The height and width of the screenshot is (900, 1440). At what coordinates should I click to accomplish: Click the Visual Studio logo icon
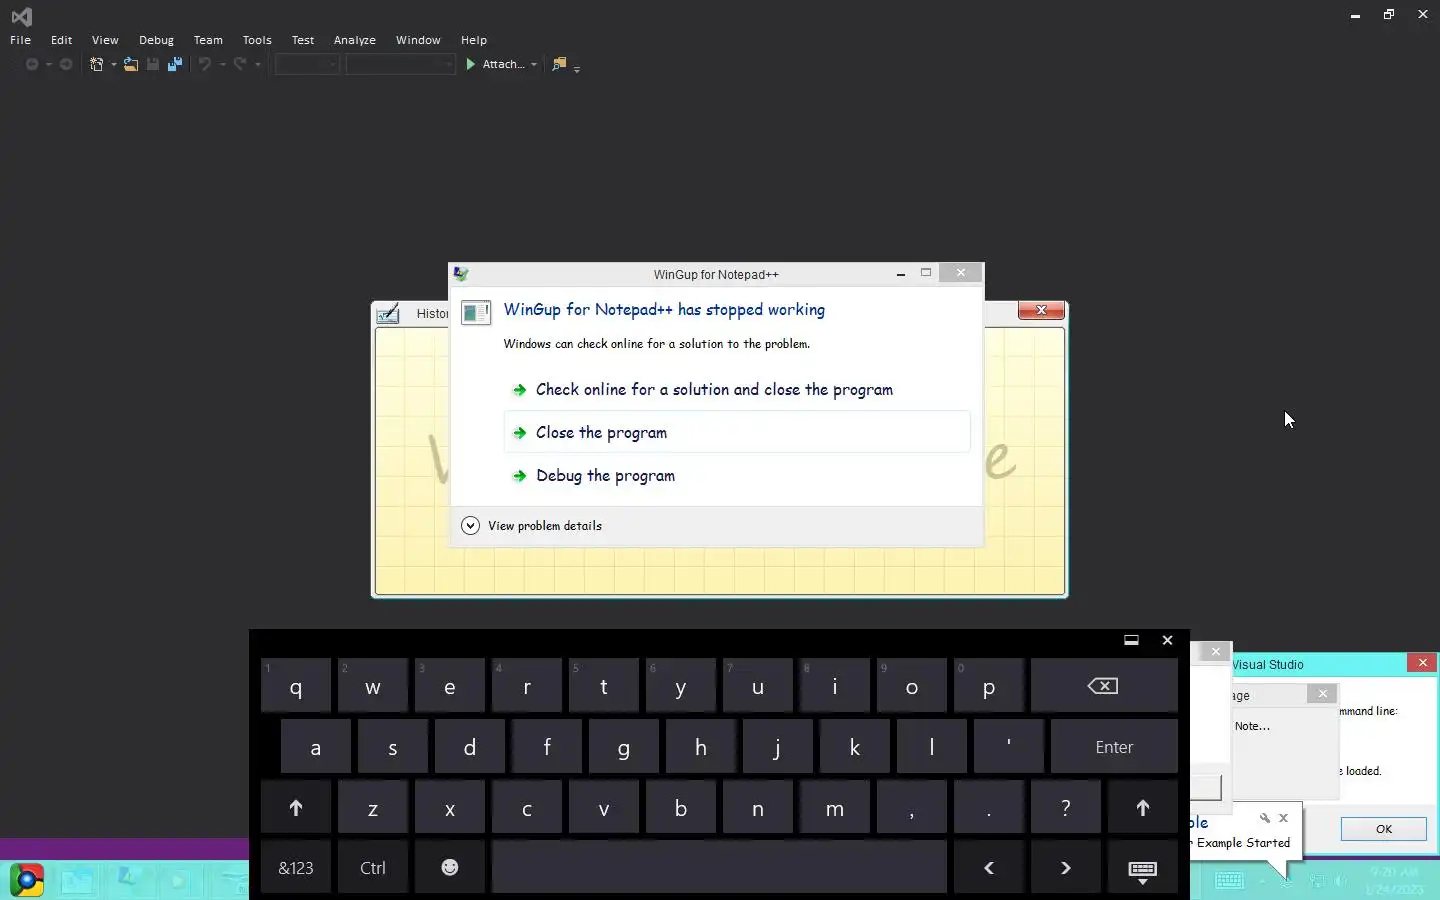21,16
